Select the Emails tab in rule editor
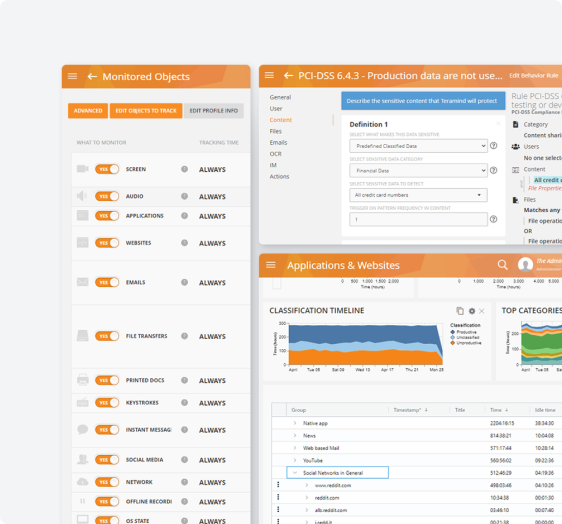The height and width of the screenshot is (524, 562). pos(278,142)
